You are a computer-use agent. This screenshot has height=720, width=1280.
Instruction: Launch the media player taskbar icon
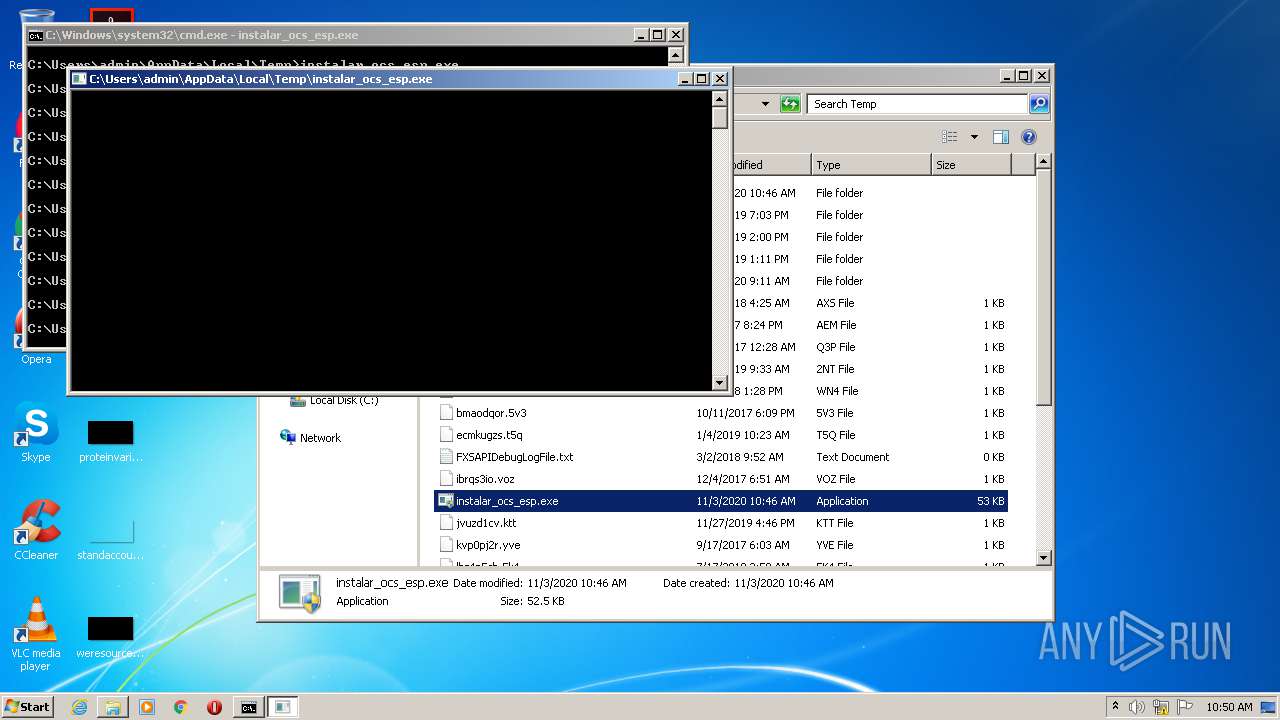pyautogui.click(x=147, y=707)
